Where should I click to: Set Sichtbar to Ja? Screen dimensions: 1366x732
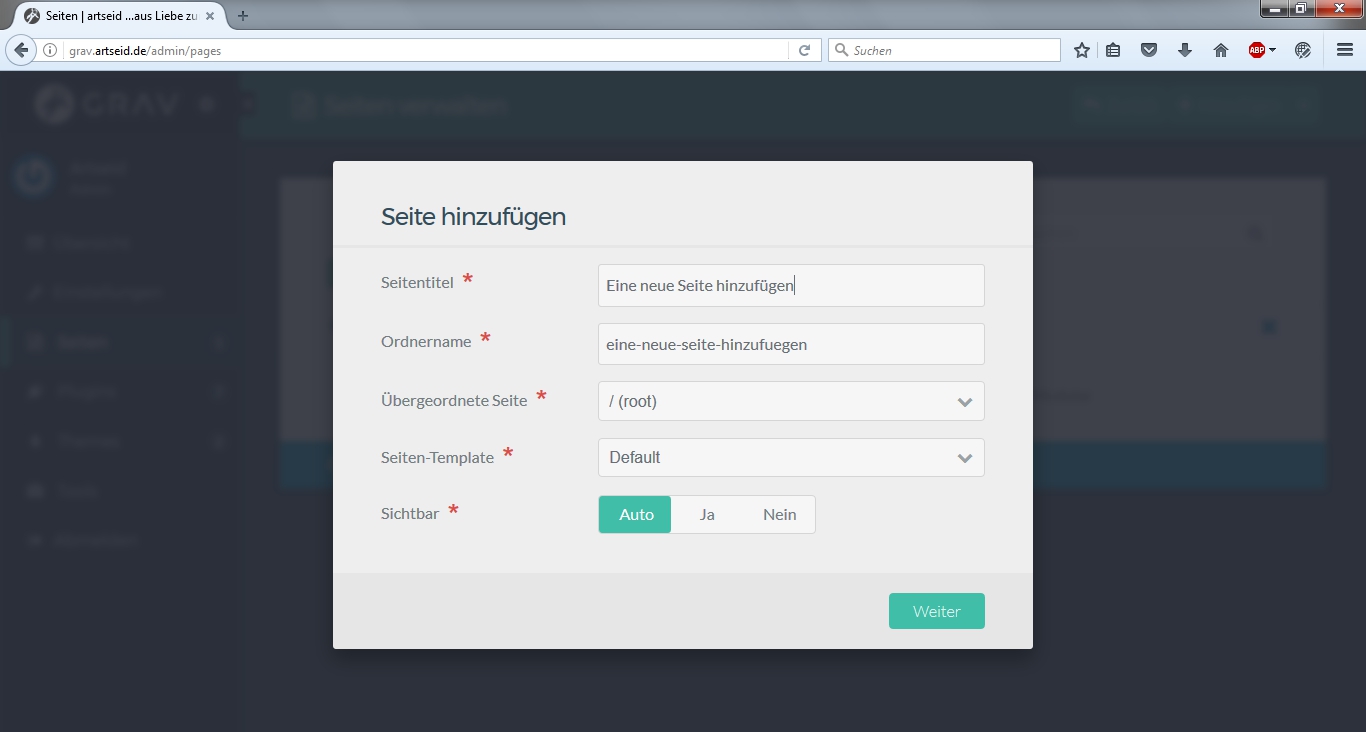coord(707,515)
